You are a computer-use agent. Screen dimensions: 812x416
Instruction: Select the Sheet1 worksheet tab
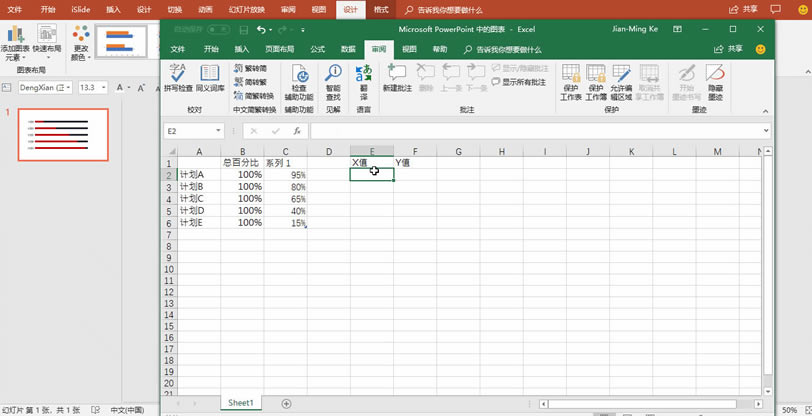click(x=241, y=403)
